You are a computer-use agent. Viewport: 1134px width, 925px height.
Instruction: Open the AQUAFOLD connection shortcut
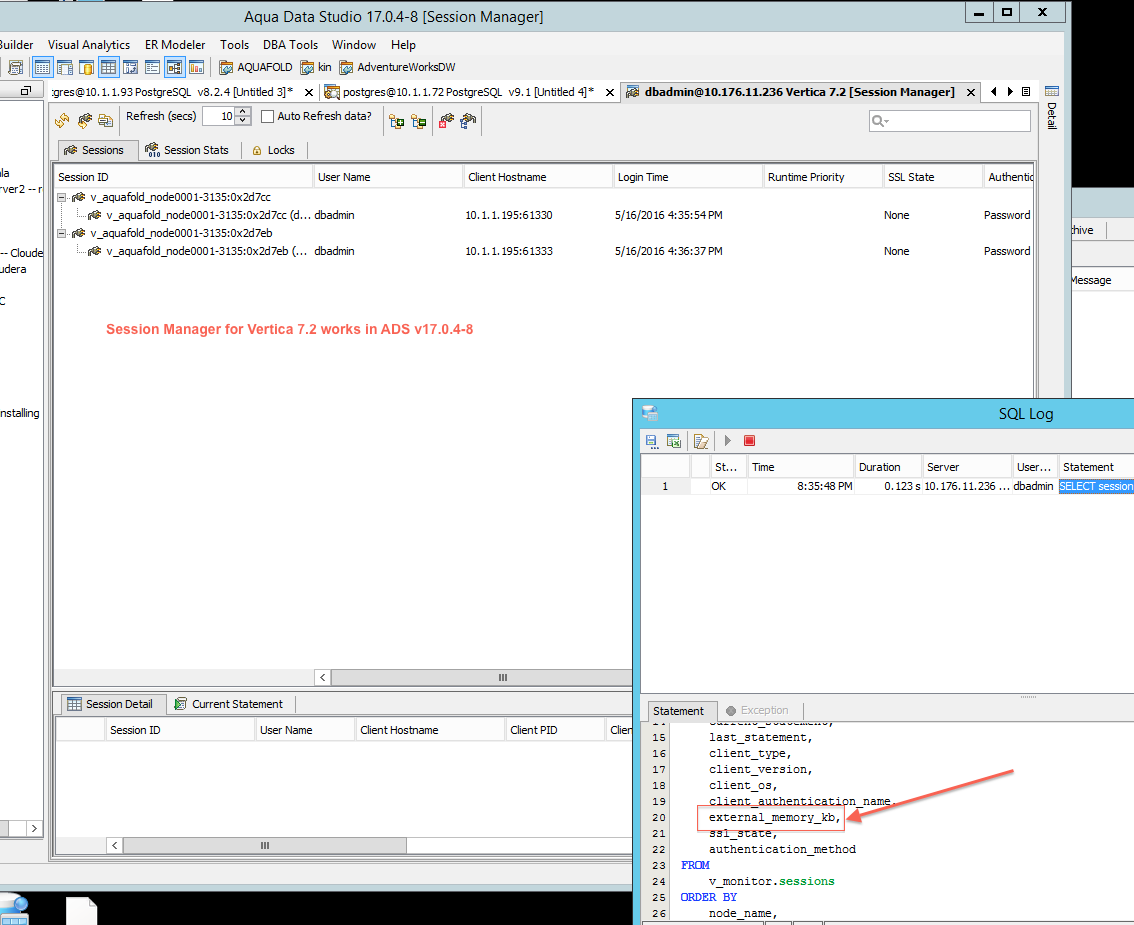[255, 67]
